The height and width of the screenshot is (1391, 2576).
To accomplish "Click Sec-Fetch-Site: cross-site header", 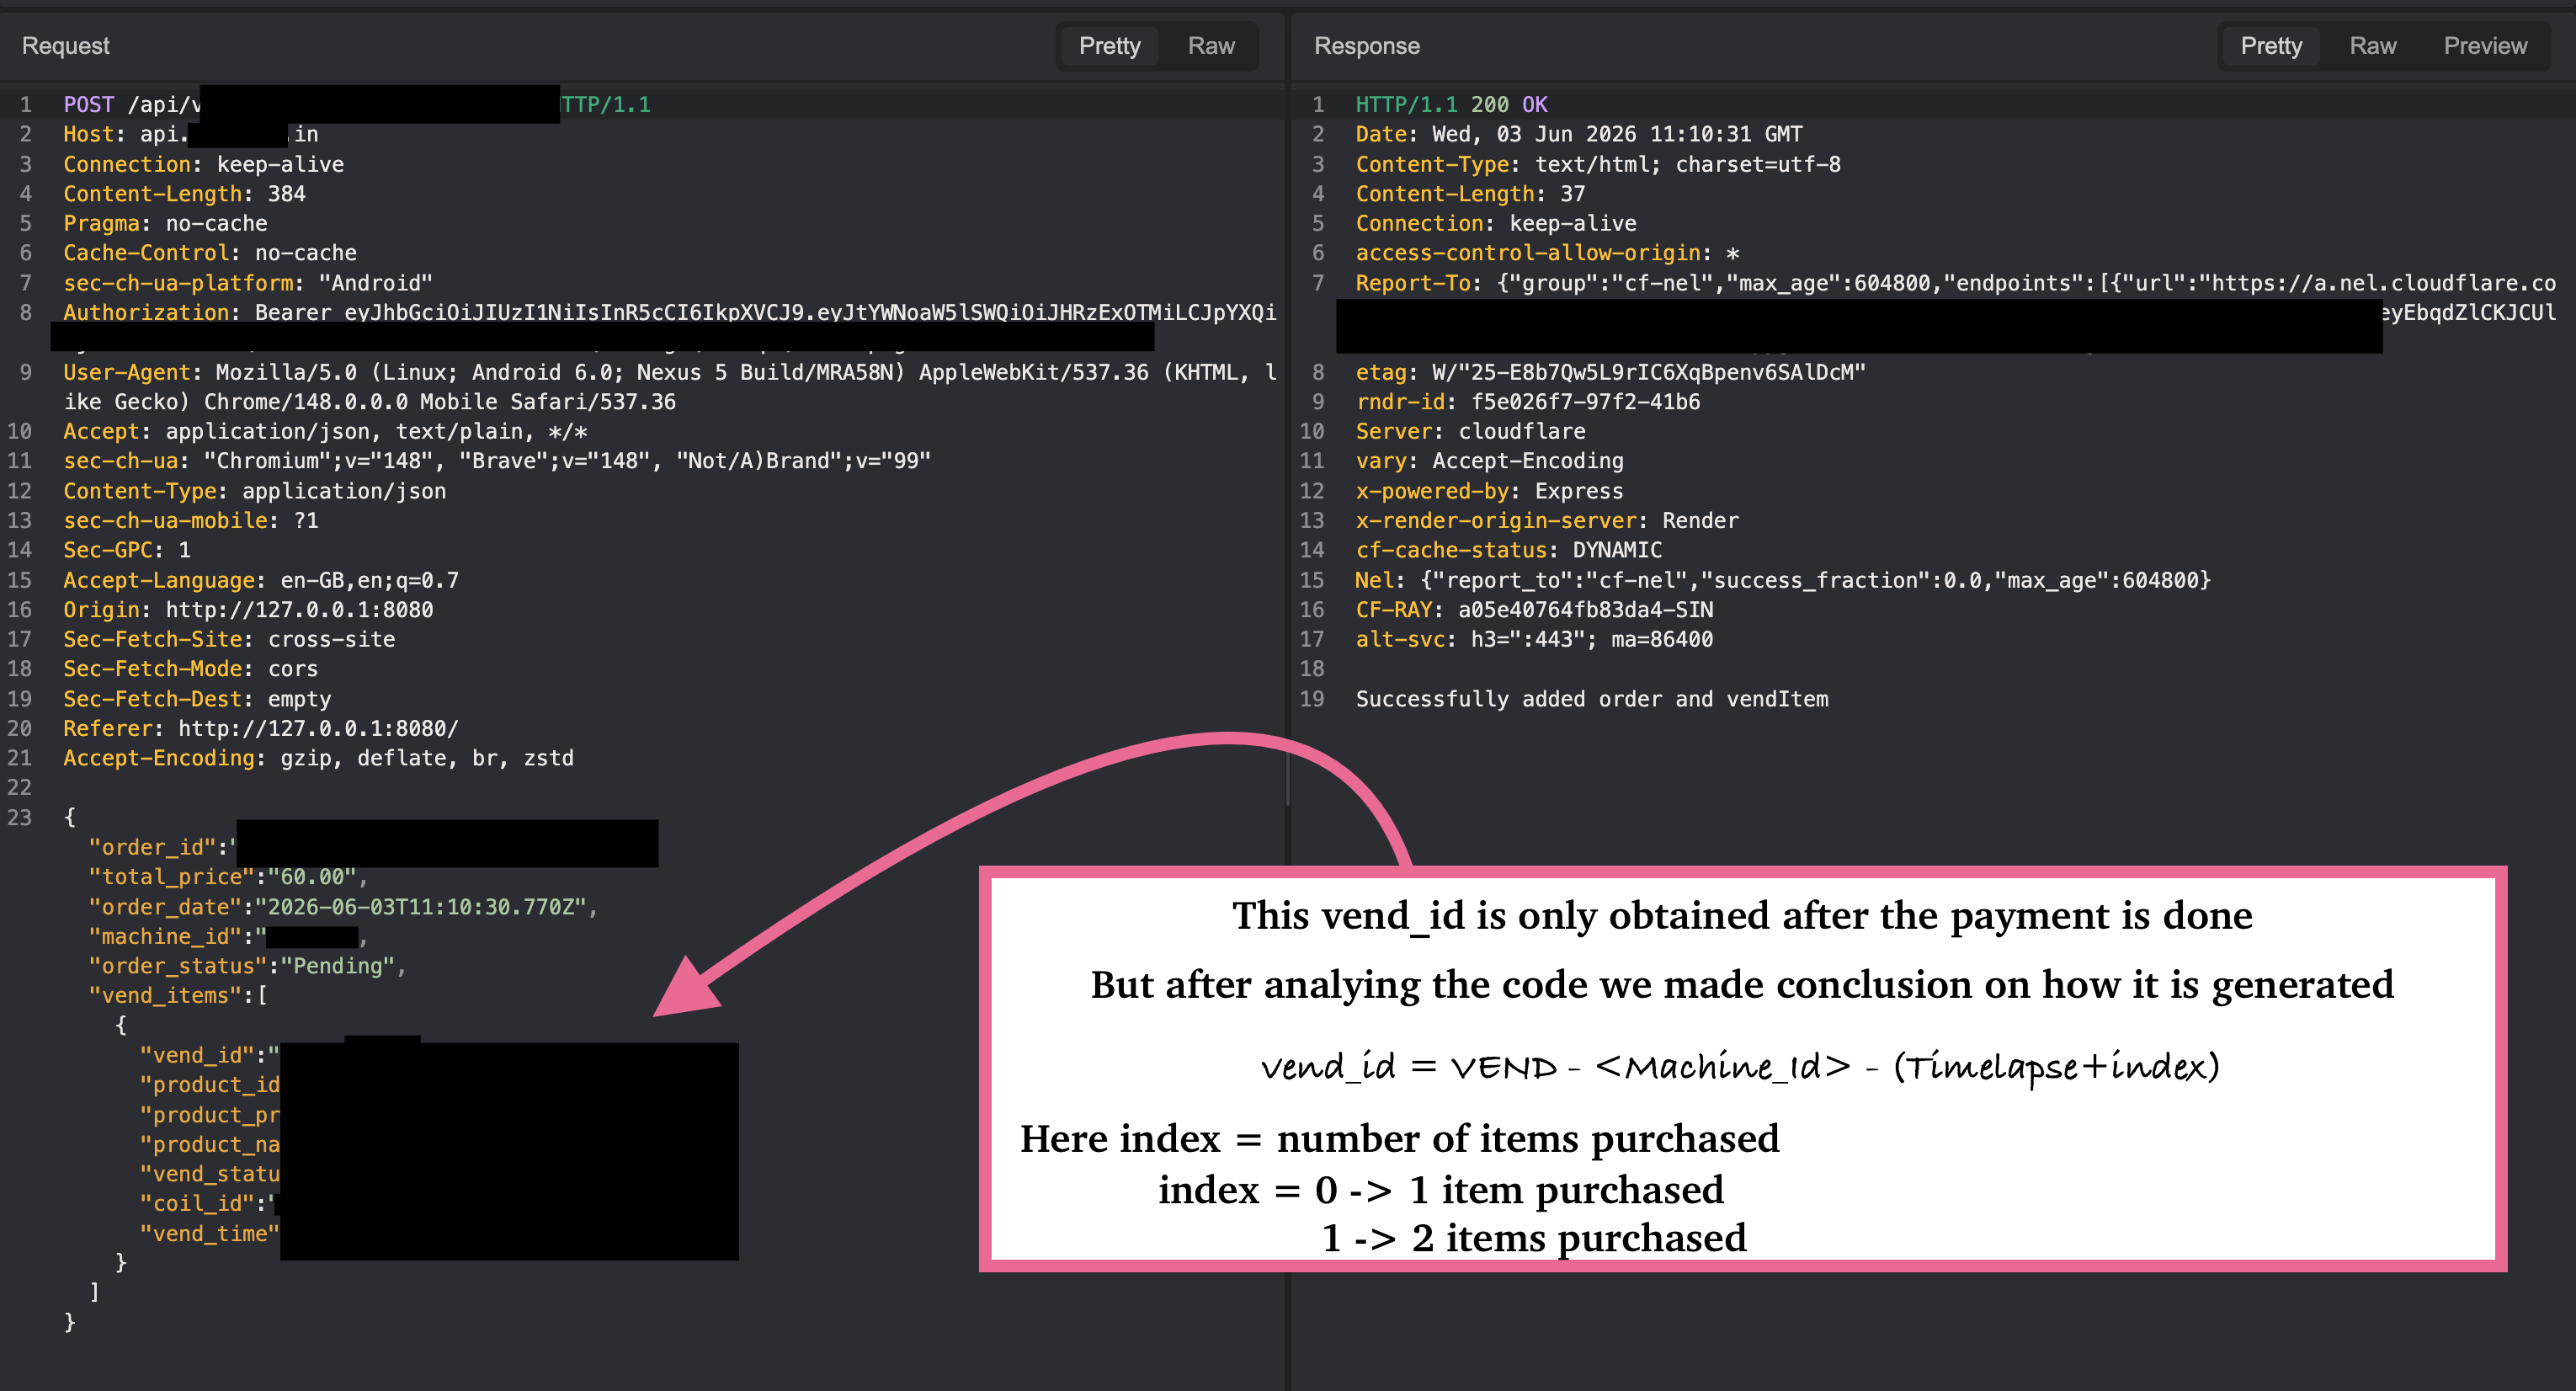I will pos(229,639).
